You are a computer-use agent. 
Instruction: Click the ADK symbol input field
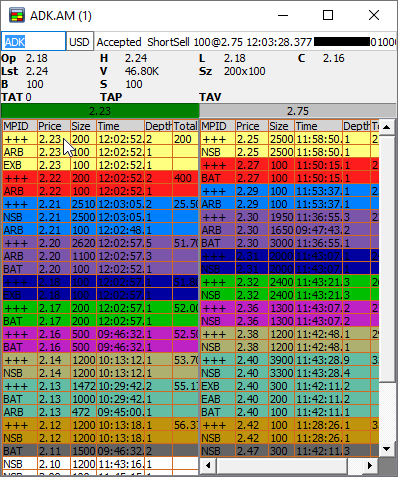pos(33,41)
